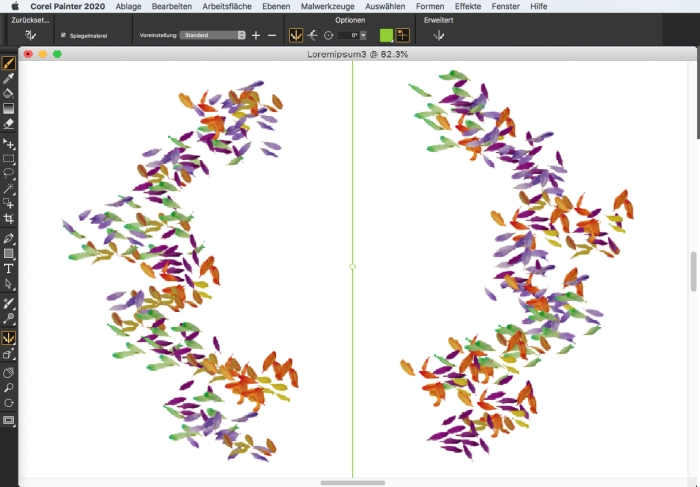Choose the Paint Bucket tool
Image resolution: width=700 pixels, height=487 pixels.
tap(9, 93)
